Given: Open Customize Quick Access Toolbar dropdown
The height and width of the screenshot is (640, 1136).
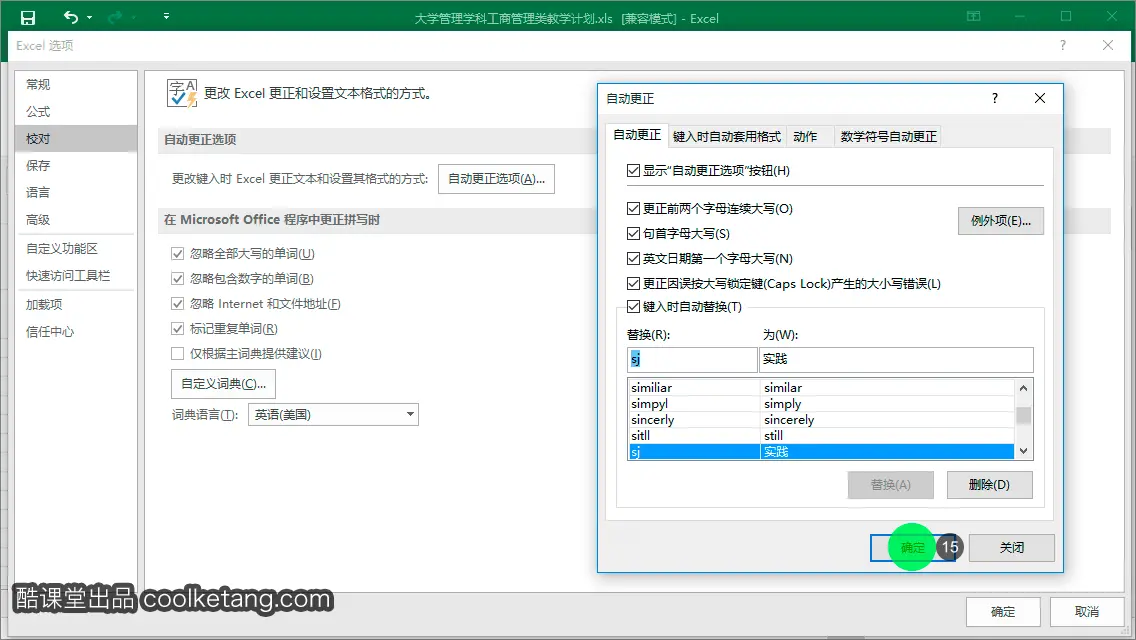Looking at the screenshot, I should pos(167,16).
